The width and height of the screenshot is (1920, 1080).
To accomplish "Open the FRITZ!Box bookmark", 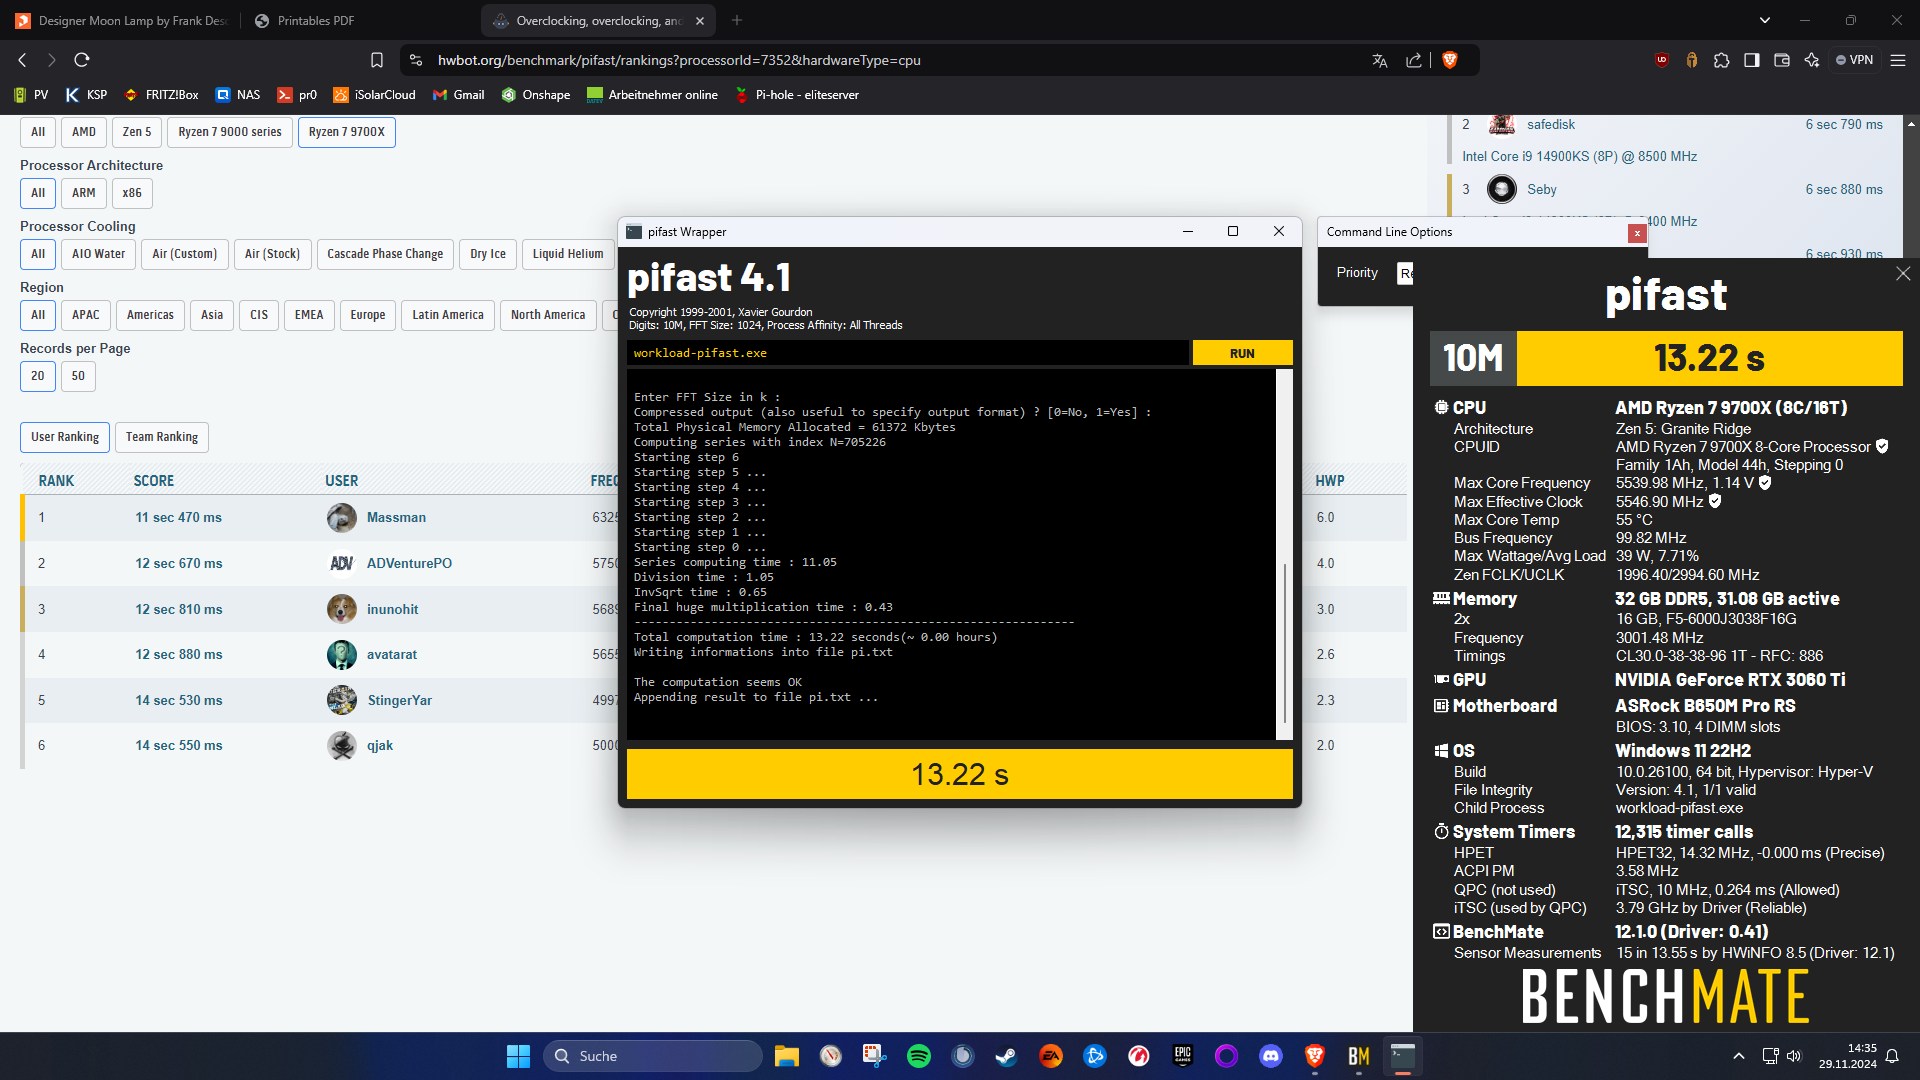I will pyautogui.click(x=161, y=95).
